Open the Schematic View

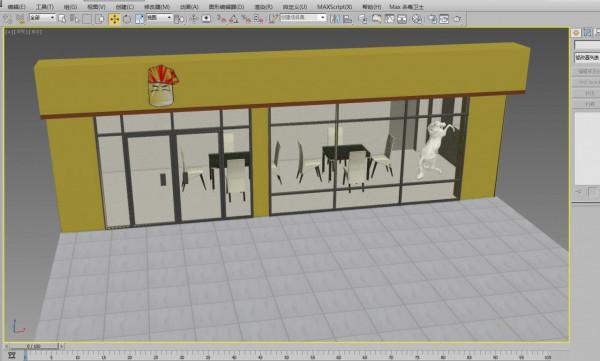pos(402,19)
